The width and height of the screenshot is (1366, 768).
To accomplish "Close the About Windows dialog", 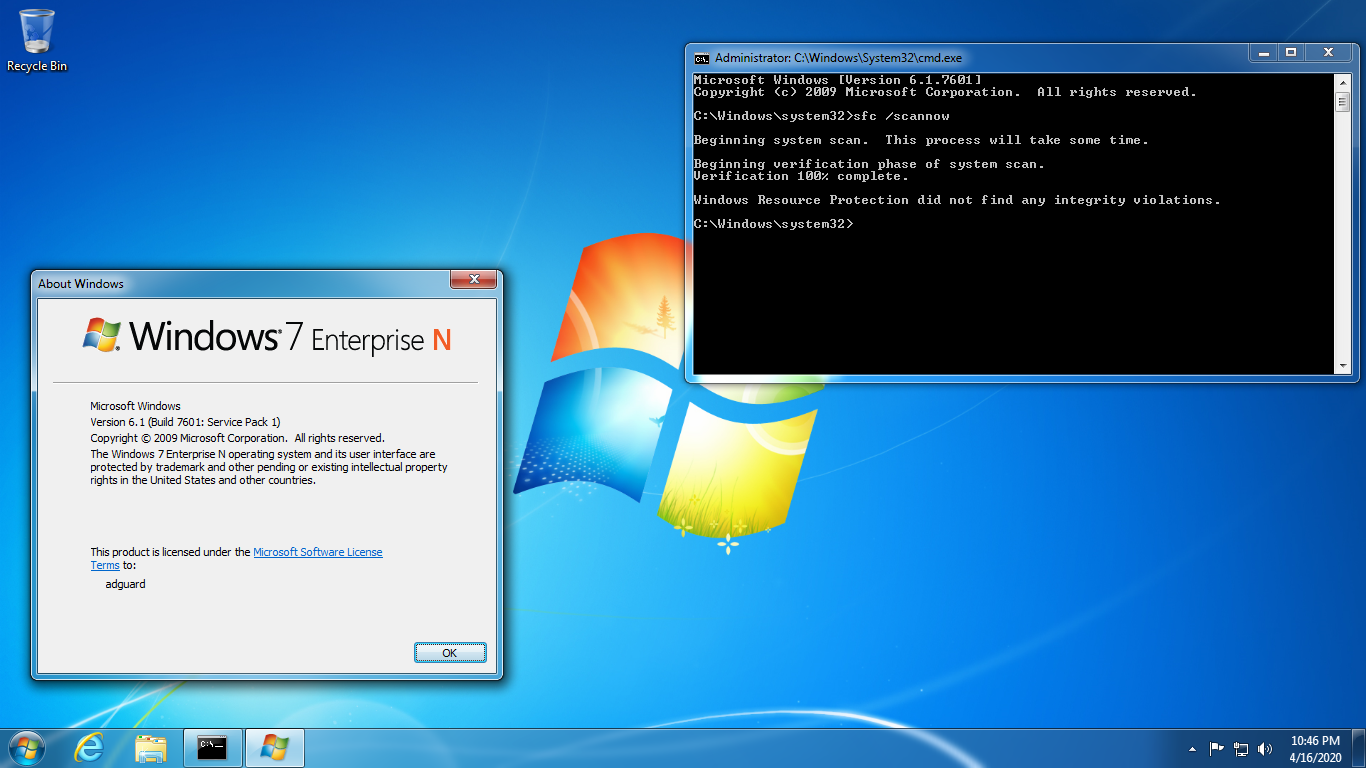I will coord(474,279).
